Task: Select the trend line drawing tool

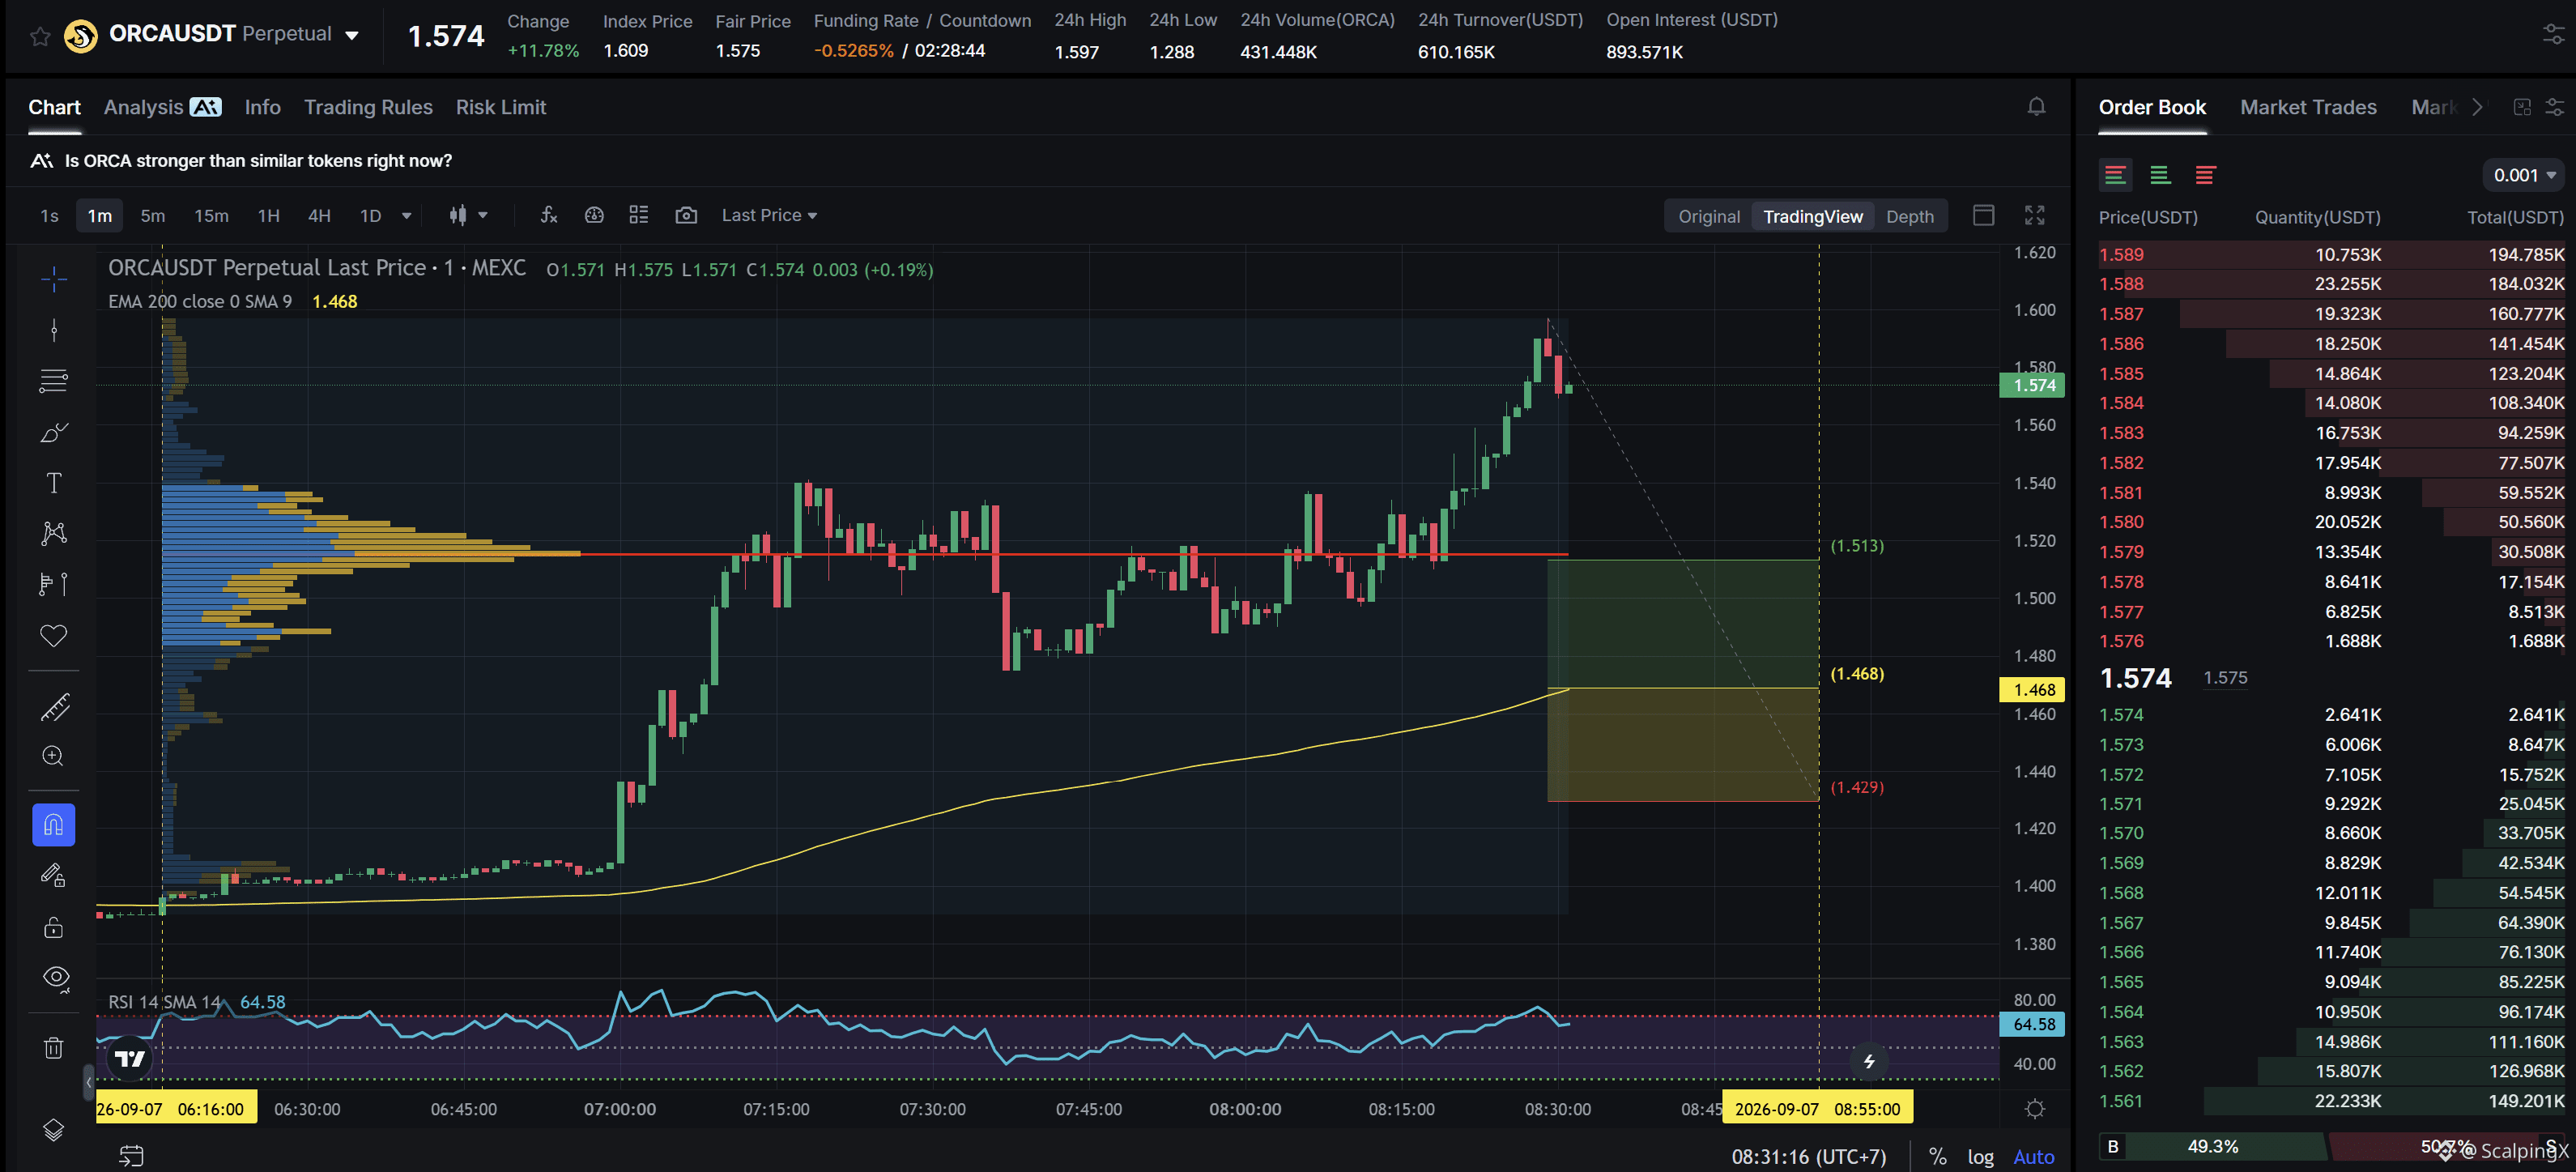Action: click(54, 330)
